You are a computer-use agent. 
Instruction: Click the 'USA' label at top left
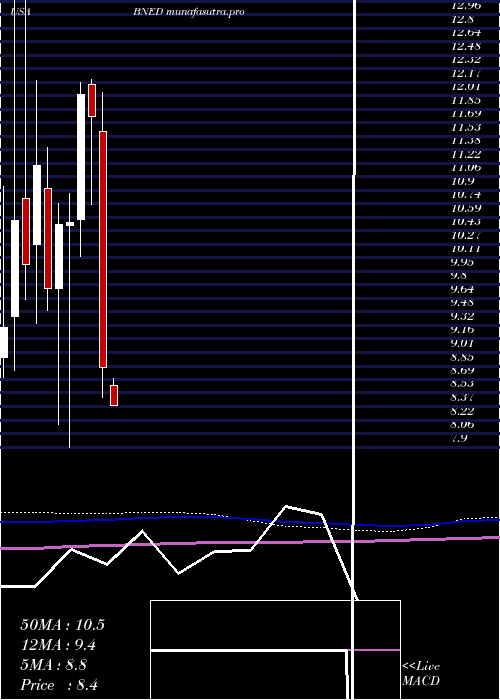(21, 12)
